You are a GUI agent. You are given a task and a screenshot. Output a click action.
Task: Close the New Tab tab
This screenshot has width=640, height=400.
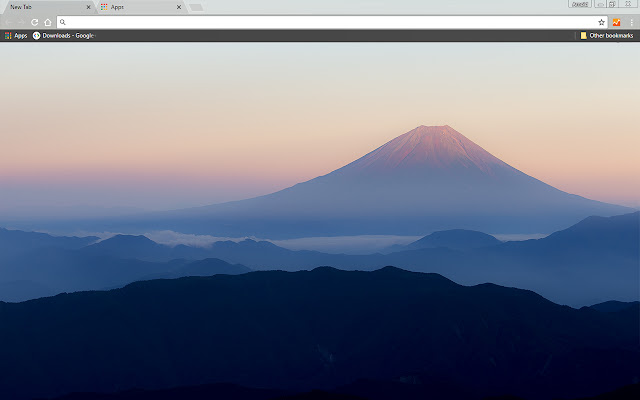(x=88, y=7)
